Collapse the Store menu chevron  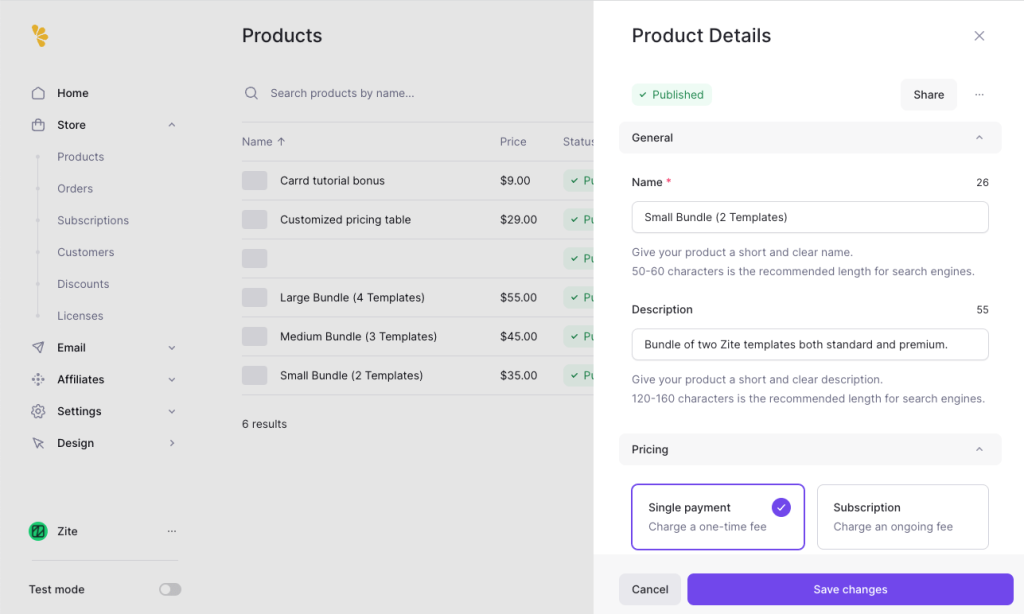[172, 125]
